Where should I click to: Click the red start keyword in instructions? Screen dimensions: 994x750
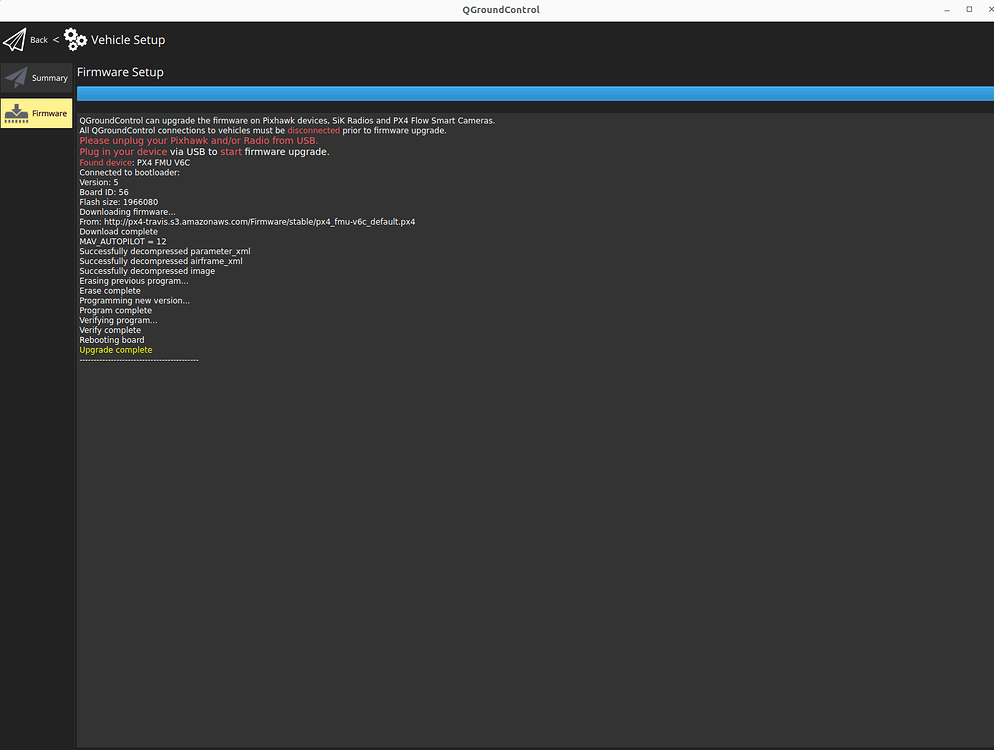coord(231,151)
